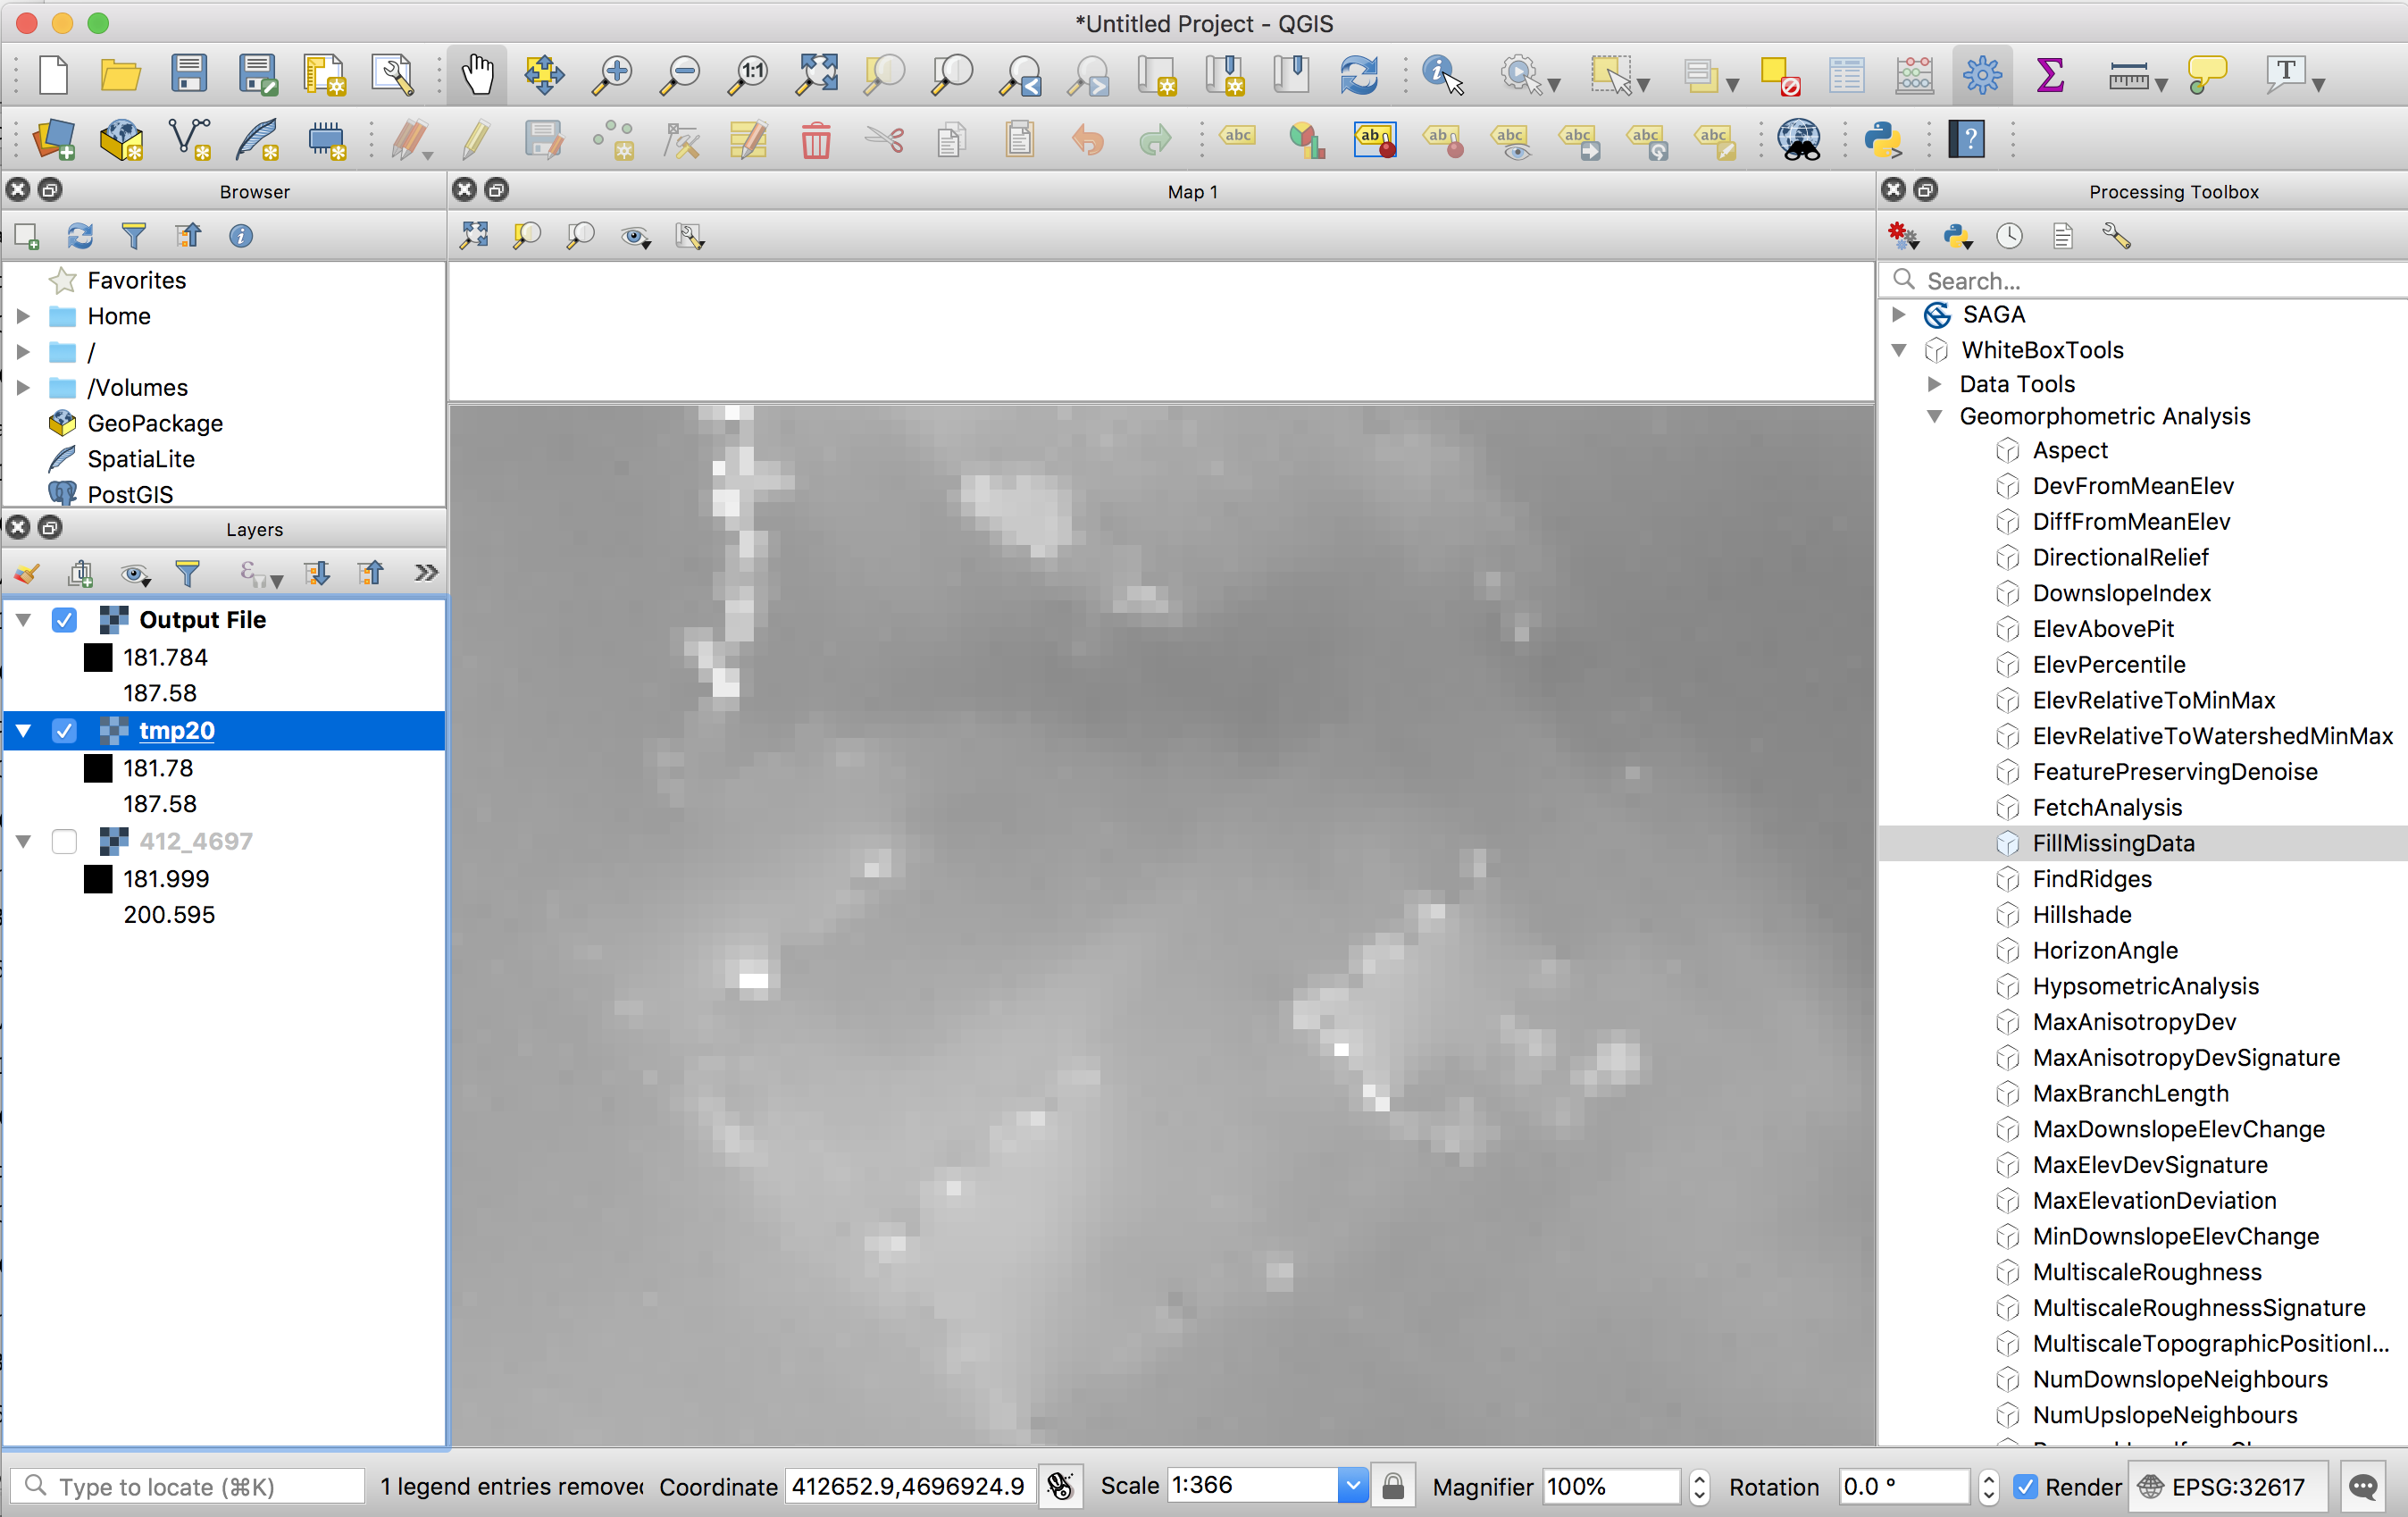
Task: Collapse the 412_4697 layer legend
Action: (23, 842)
